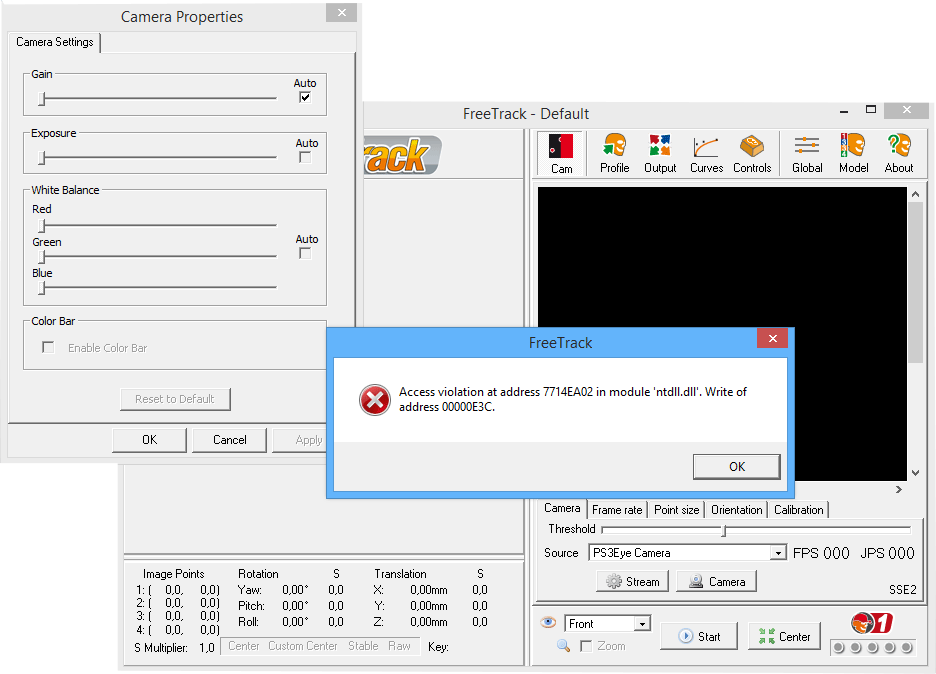The height and width of the screenshot is (674, 936).
Task: Click the eye view icon beside Front
Action: pyautogui.click(x=548, y=623)
